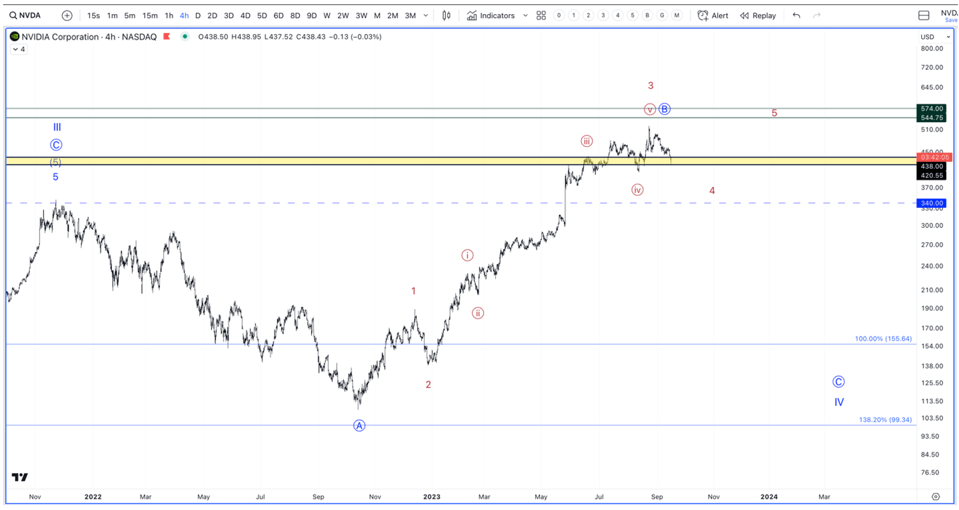Switch to the D daily timeframe
The width and height of the screenshot is (959, 510).
tap(198, 15)
